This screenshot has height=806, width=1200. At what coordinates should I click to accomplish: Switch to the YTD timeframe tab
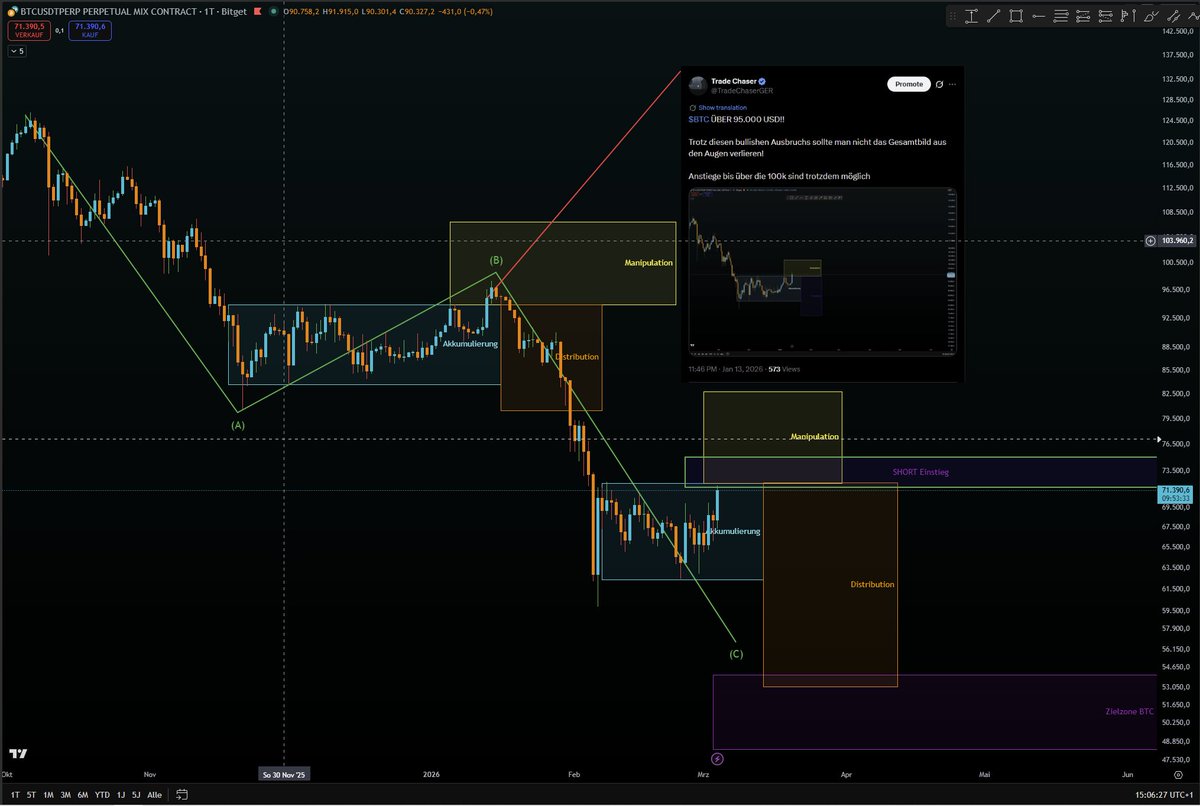pyautogui.click(x=102, y=795)
